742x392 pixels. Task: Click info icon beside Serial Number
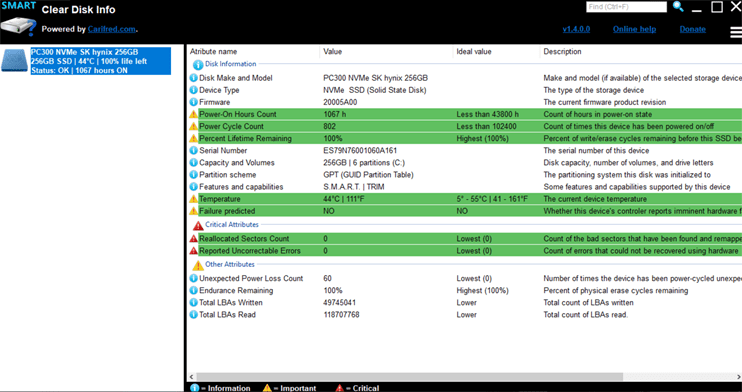194,151
